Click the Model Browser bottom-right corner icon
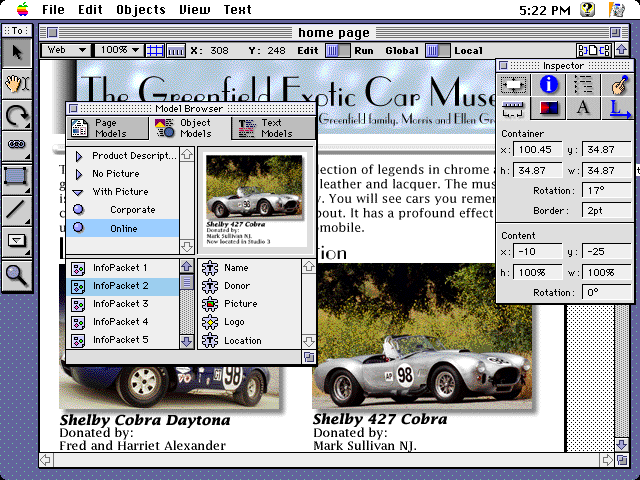The width and height of the screenshot is (640, 480). [x=309, y=357]
